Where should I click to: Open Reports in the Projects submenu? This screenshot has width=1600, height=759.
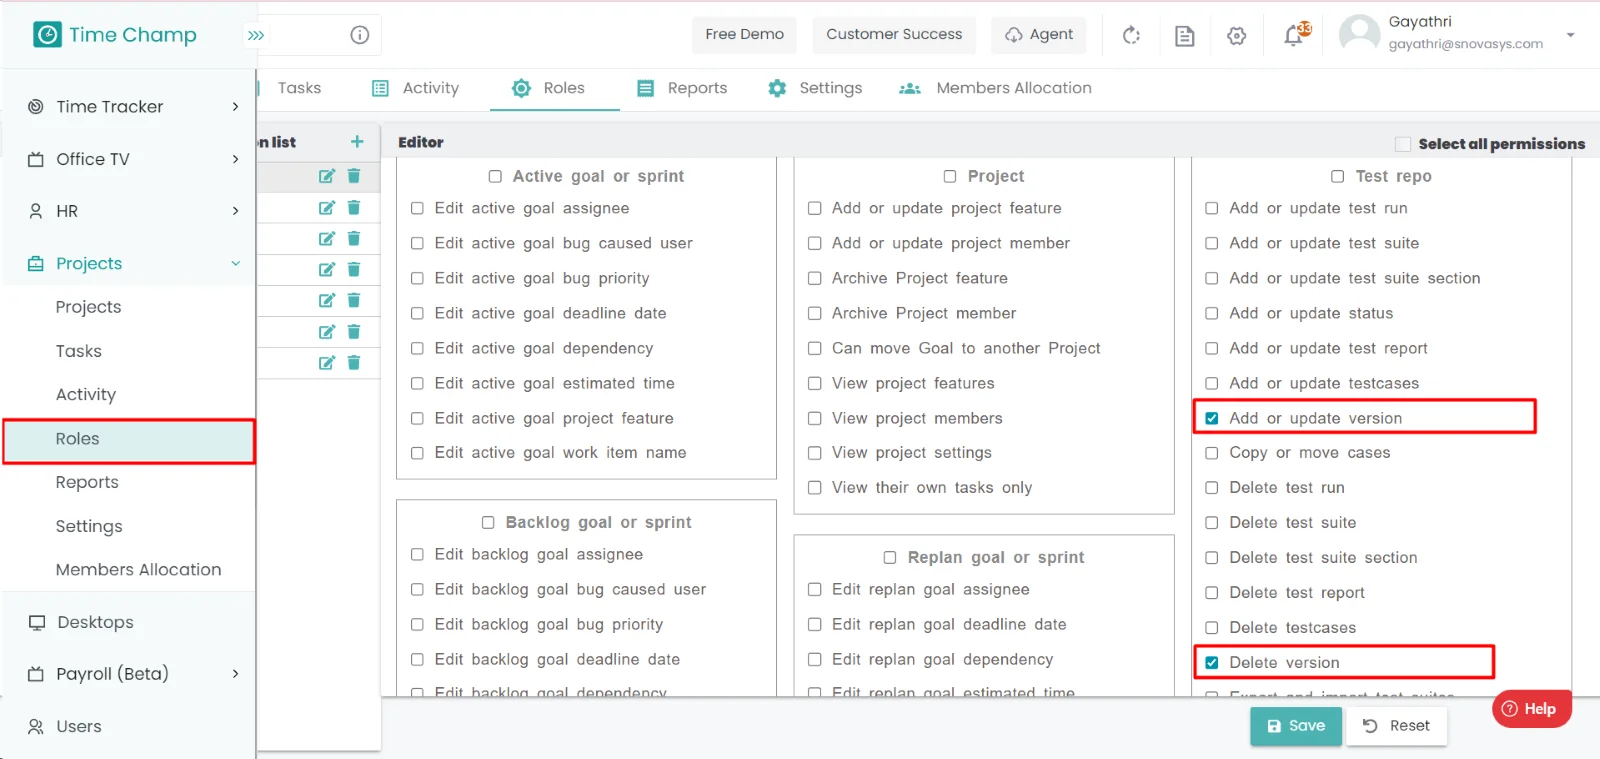tap(87, 482)
